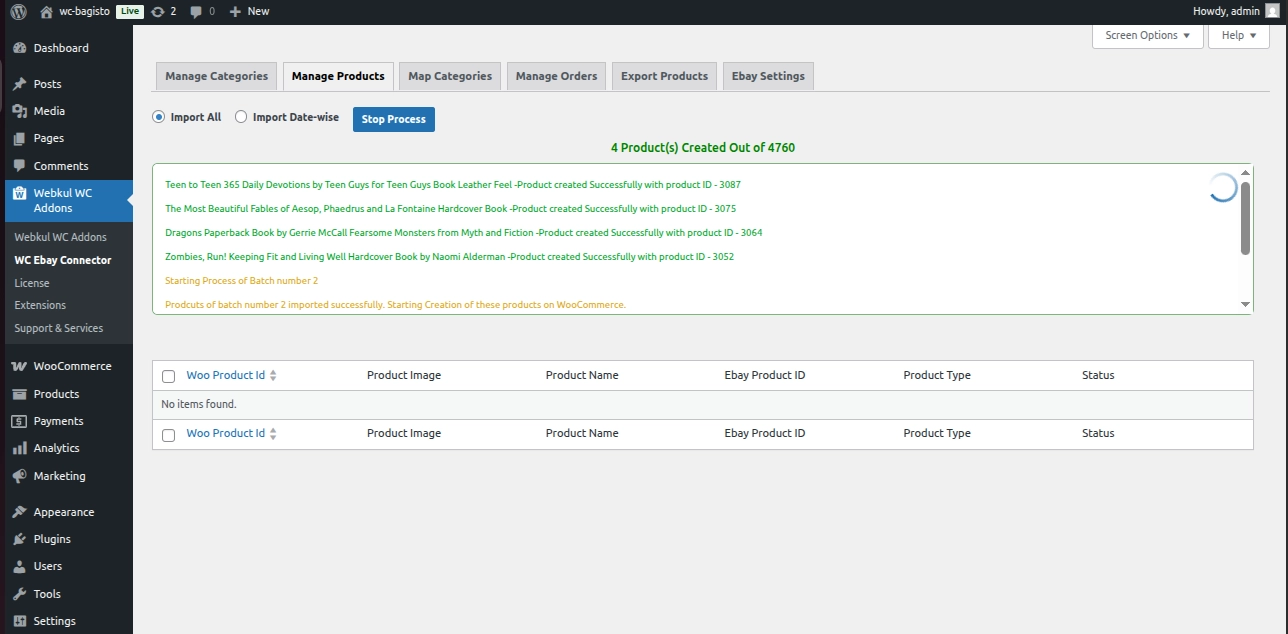Open Dashboard from the sidebar icon
This screenshot has height=634, width=1288.
[x=19, y=48]
